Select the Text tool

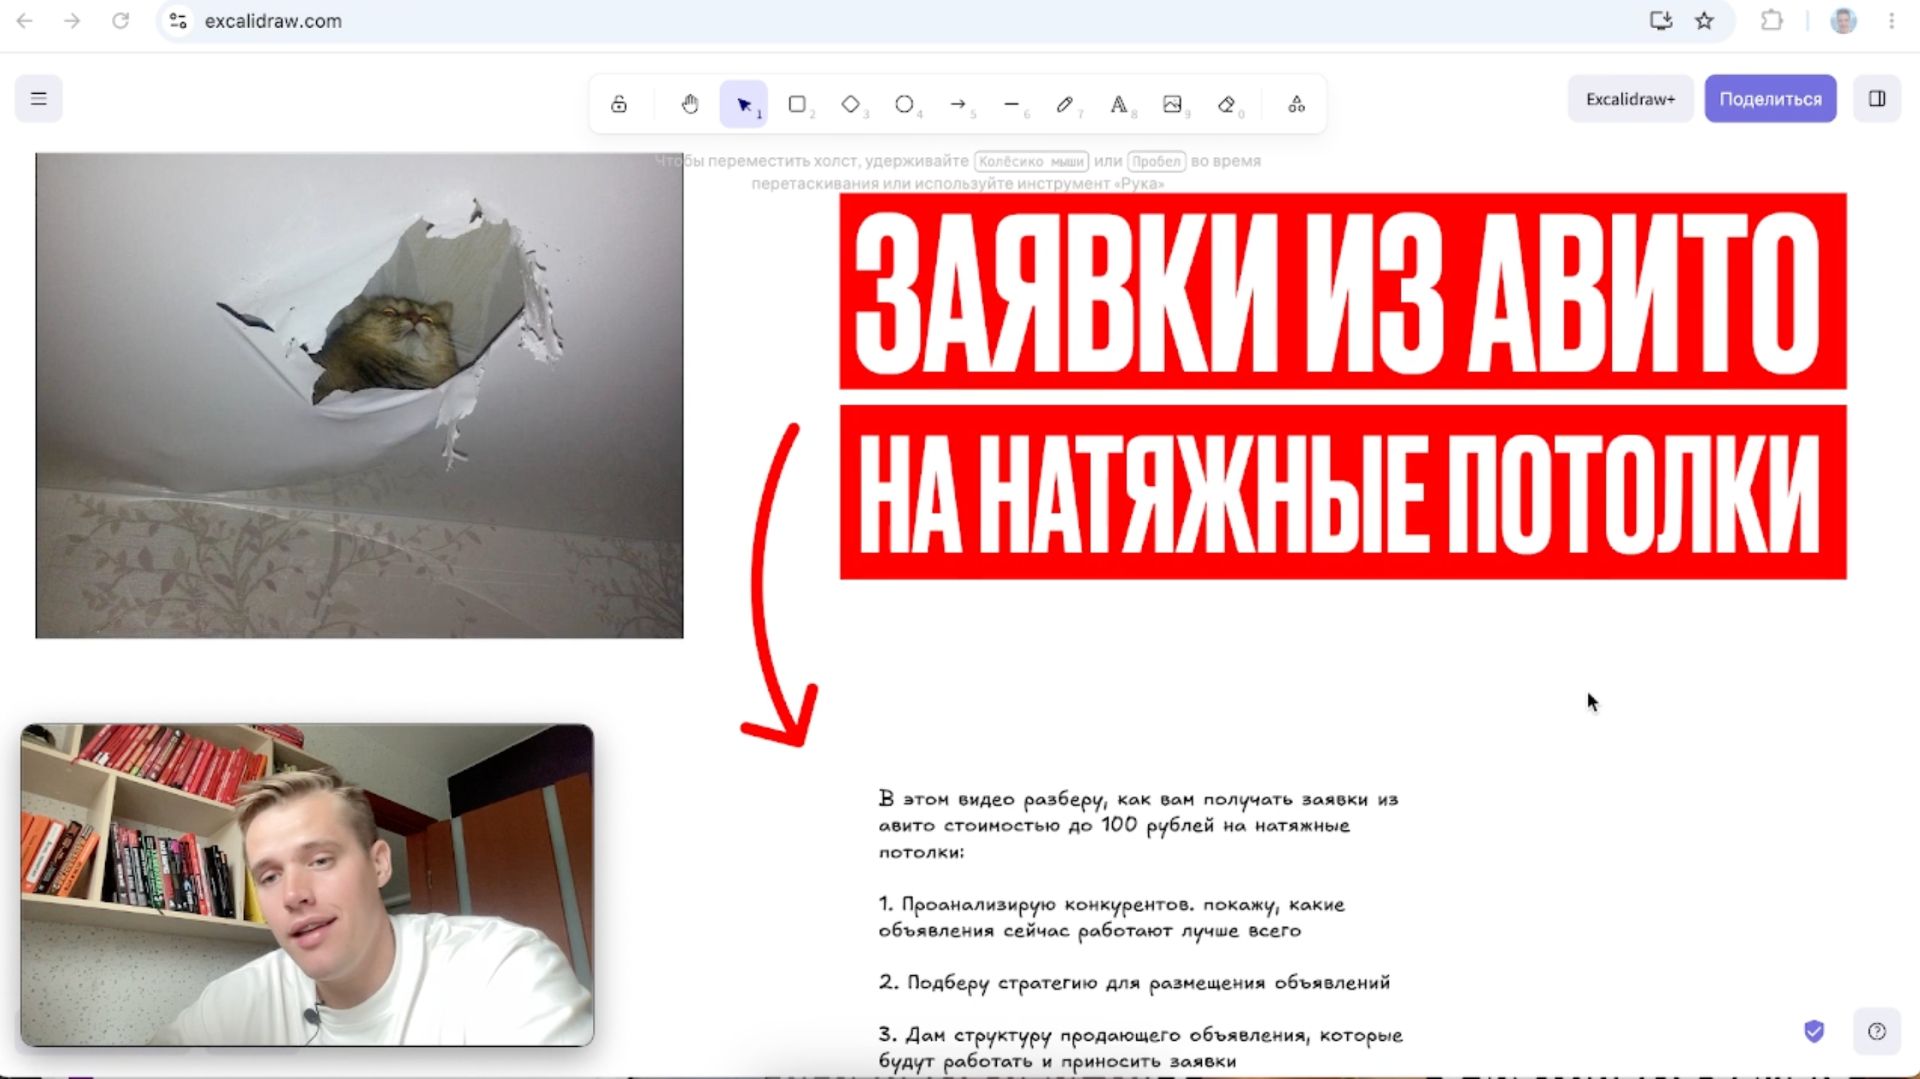[x=1119, y=104]
